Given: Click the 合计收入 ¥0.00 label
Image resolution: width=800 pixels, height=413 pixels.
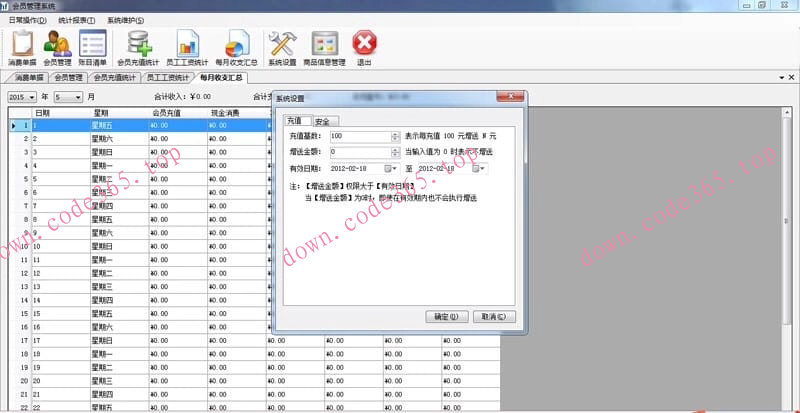Looking at the screenshot, I should [x=182, y=97].
